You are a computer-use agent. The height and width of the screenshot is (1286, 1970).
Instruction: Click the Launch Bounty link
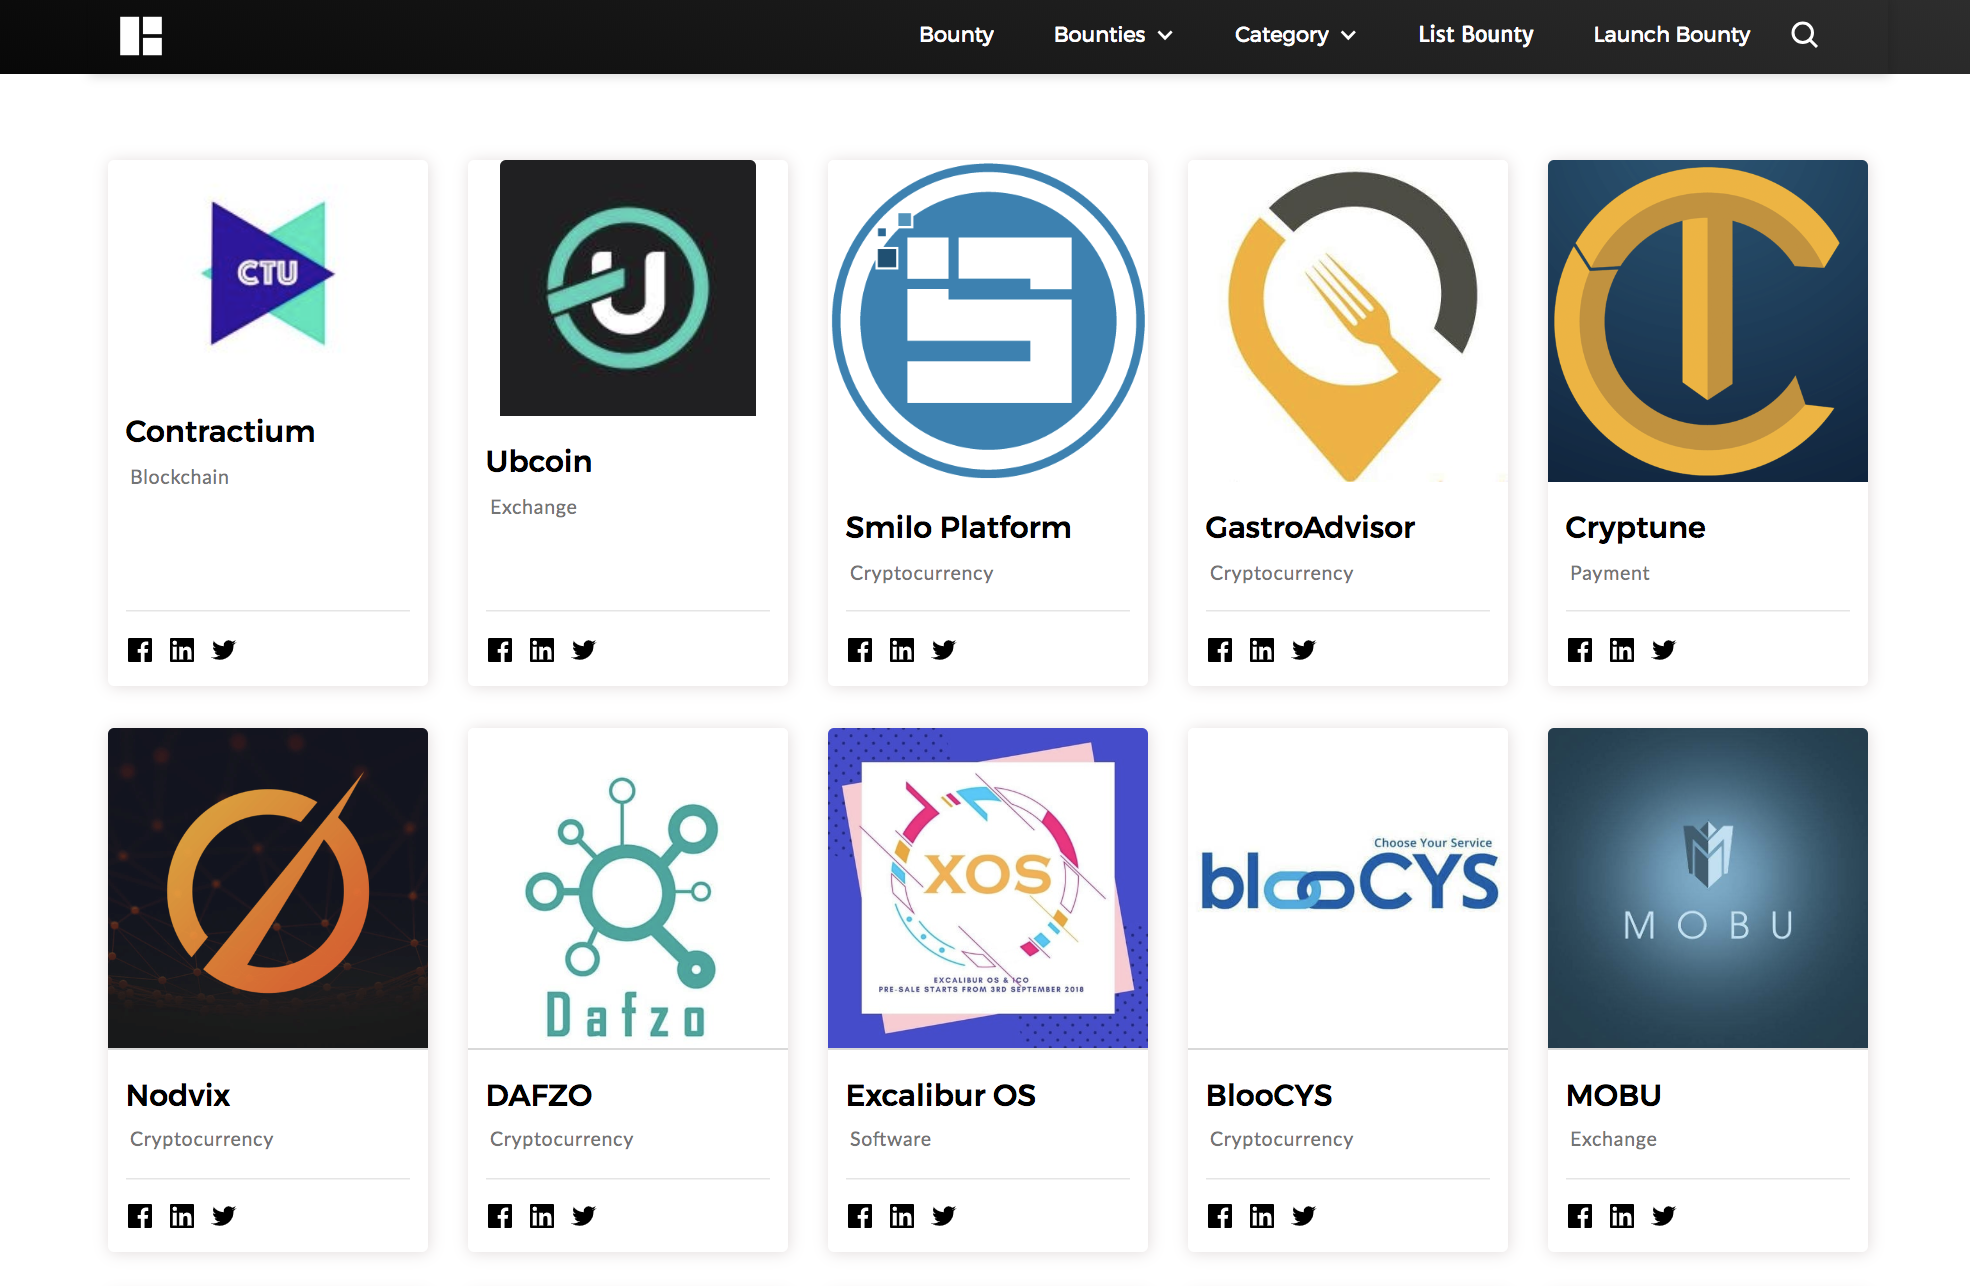pos(1671,35)
